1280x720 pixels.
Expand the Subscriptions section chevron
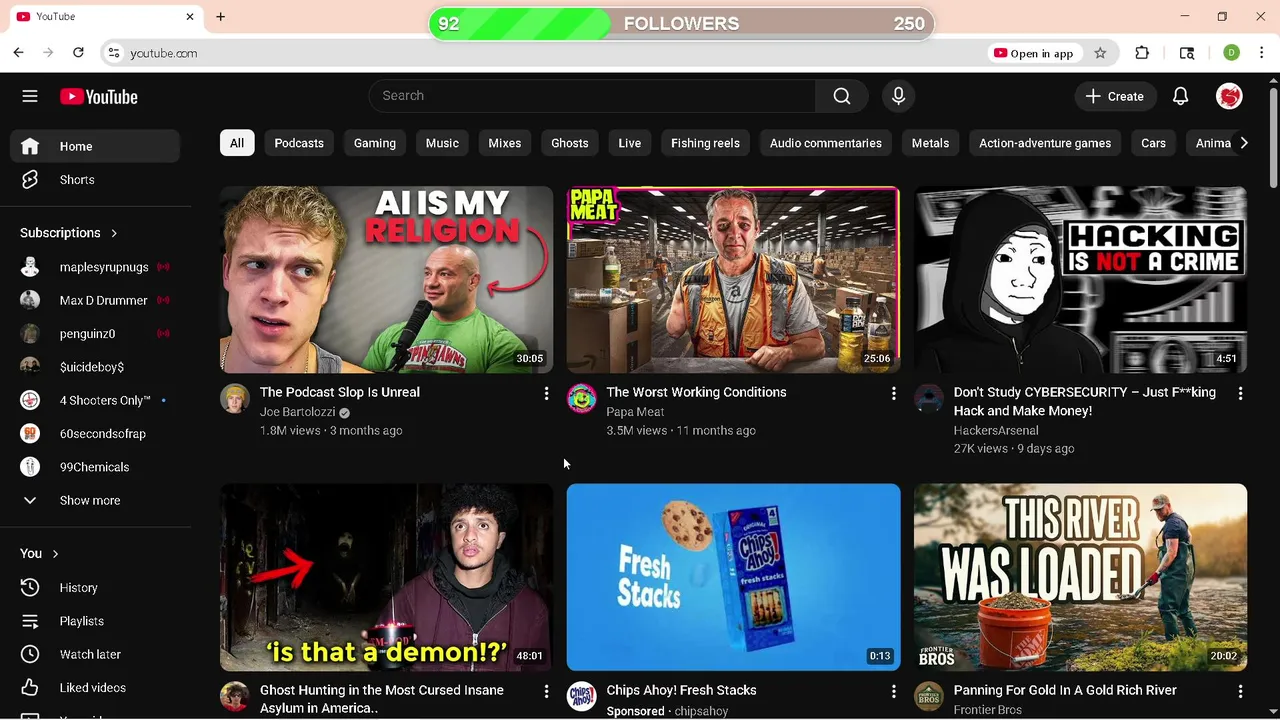[x=114, y=233]
